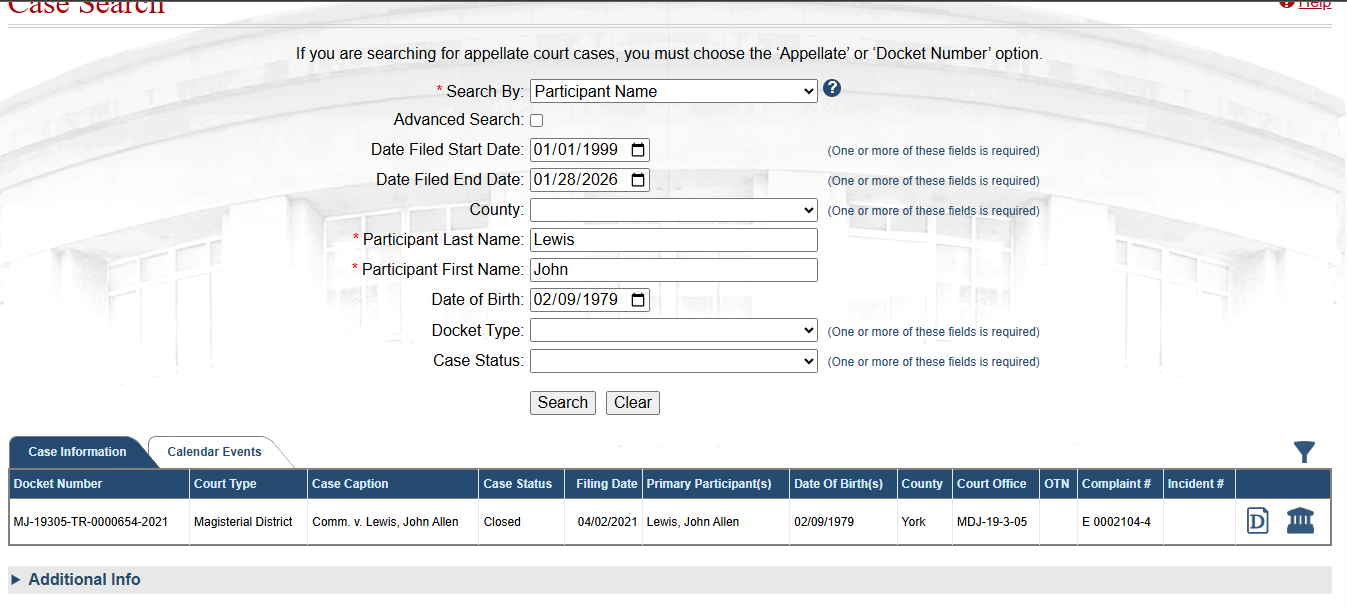Click the Help link at top right
Viewport: 1347px width, 608px height.
[1313, 4]
